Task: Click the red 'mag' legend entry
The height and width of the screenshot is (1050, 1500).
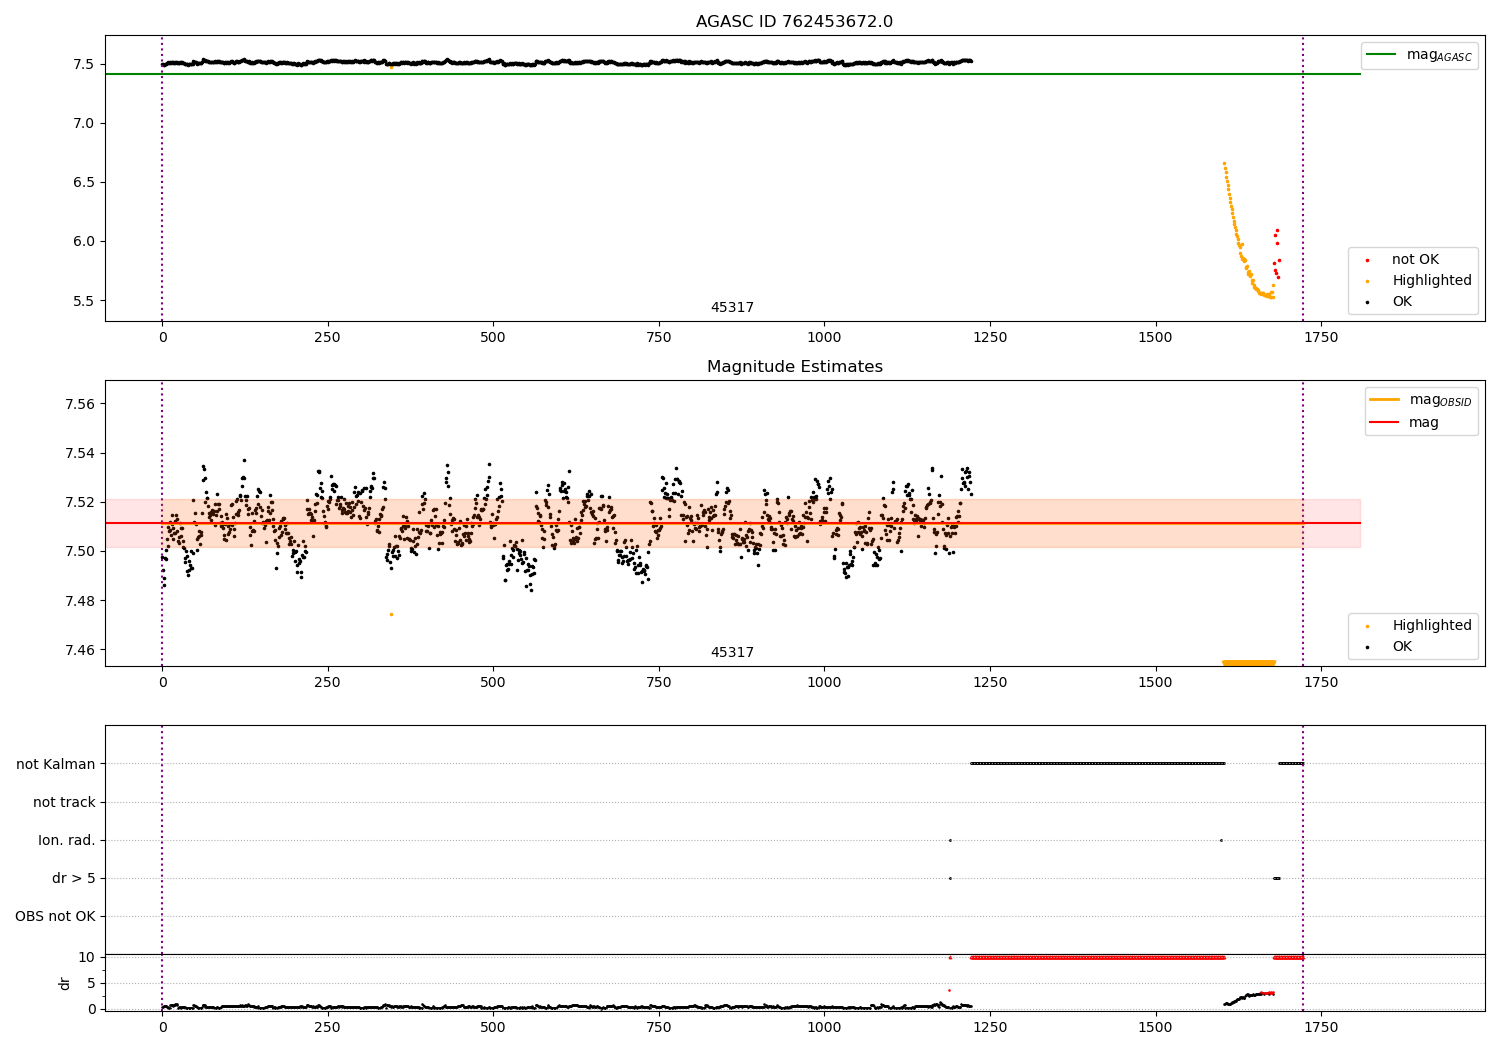Action: 1404,422
